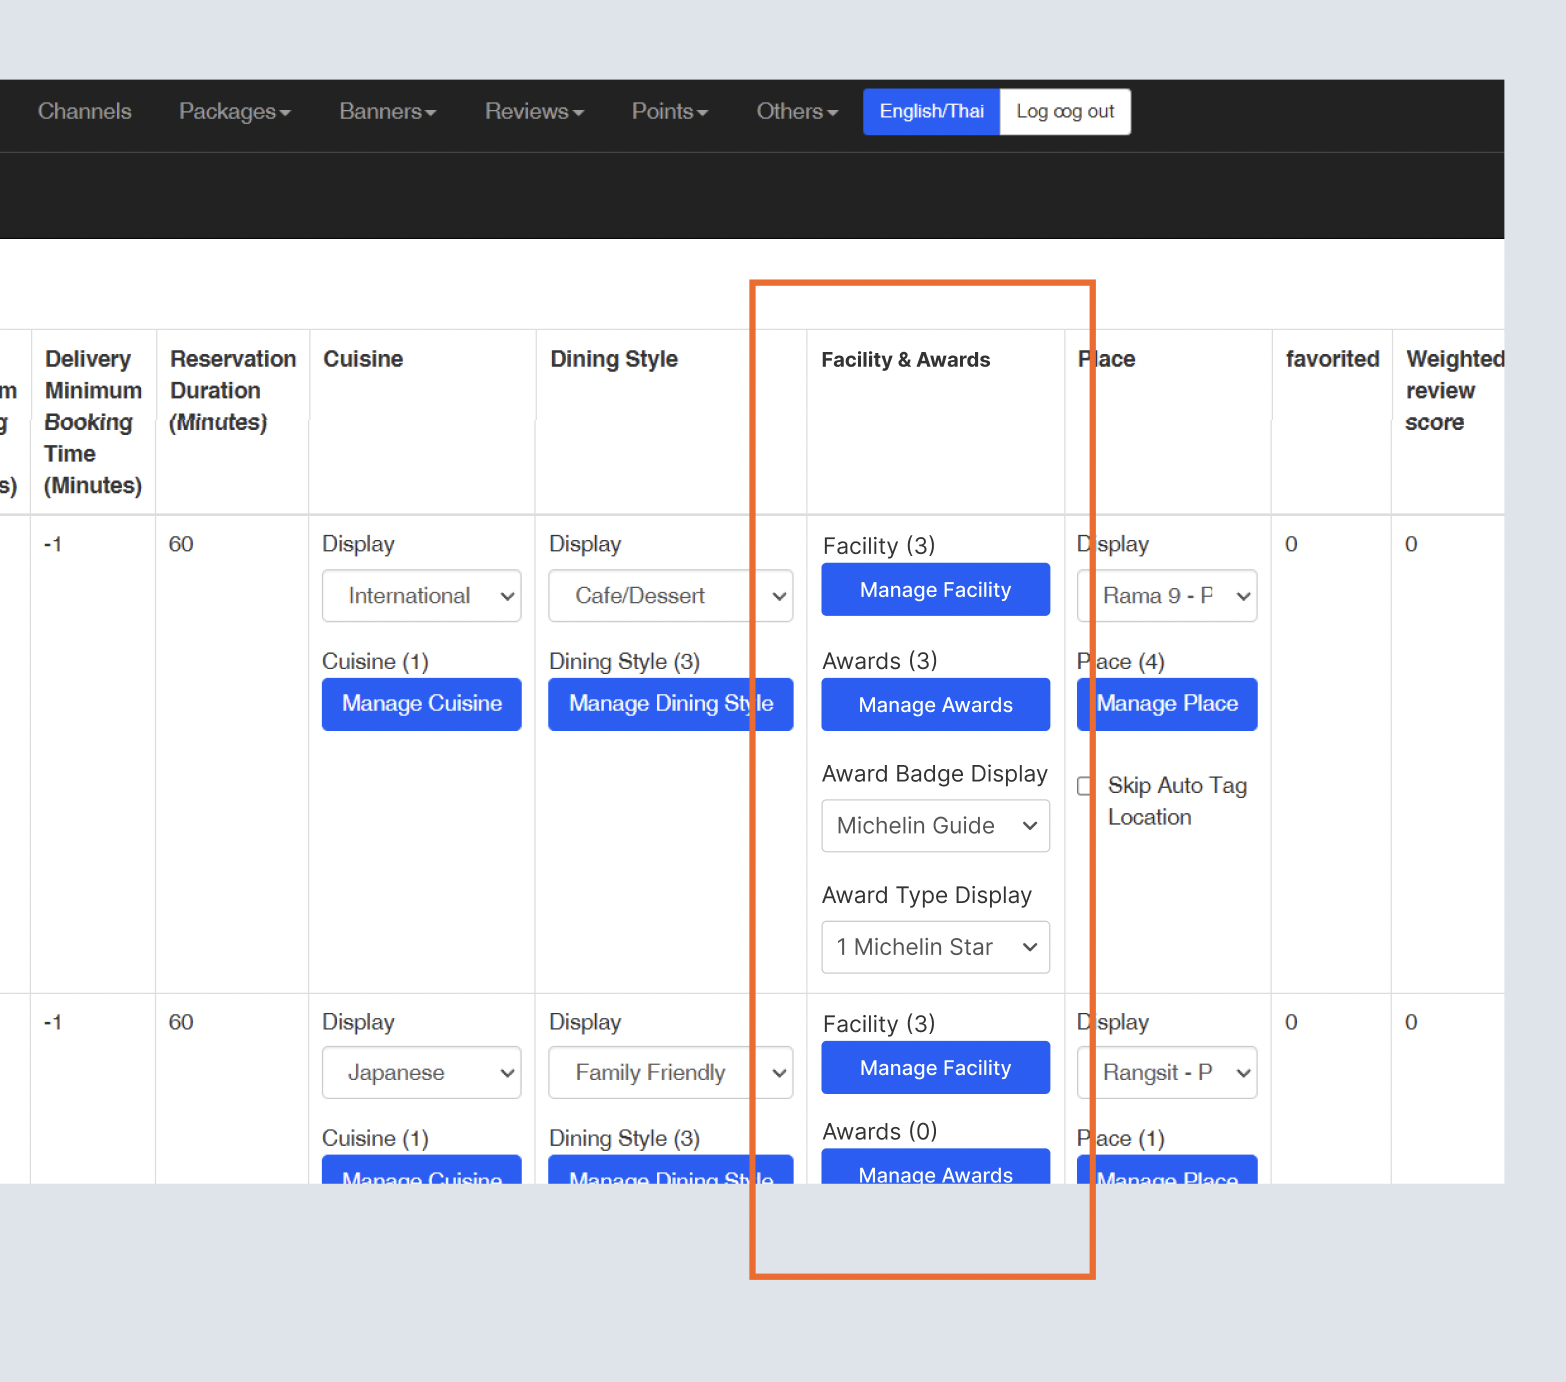Open the Channels menu item
This screenshot has height=1382, width=1566.
click(84, 111)
